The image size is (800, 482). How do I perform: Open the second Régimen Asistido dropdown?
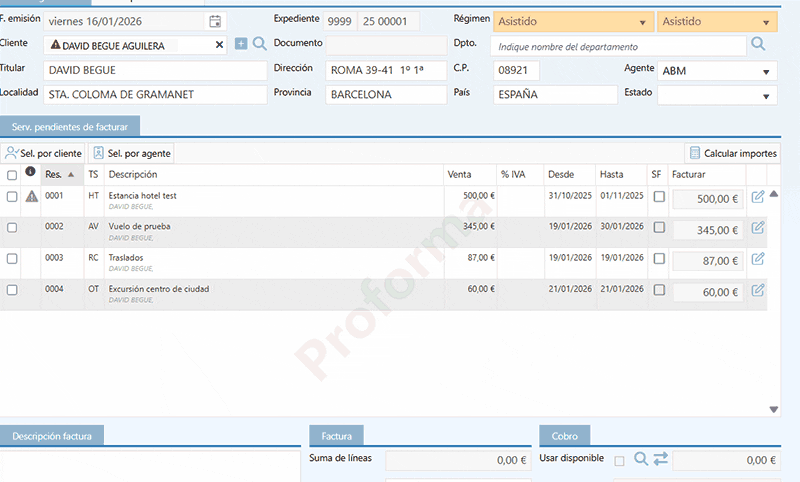pyautogui.click(x=717, y=22)
